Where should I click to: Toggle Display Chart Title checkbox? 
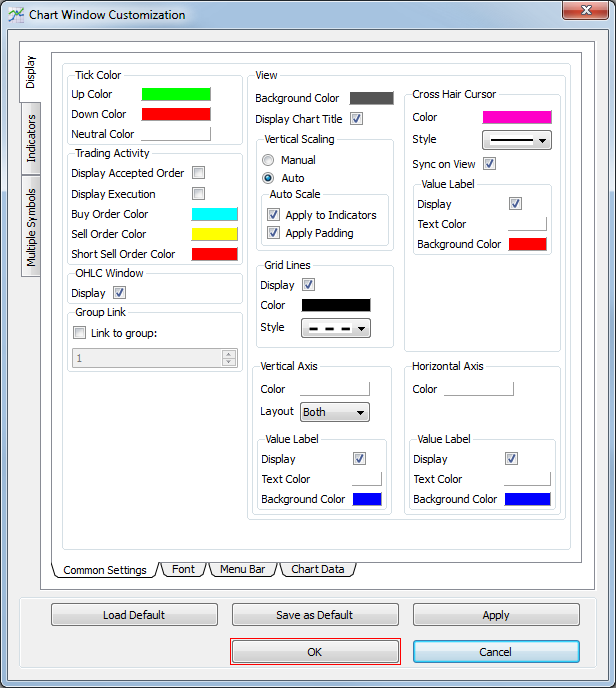[x=356, y=119]
